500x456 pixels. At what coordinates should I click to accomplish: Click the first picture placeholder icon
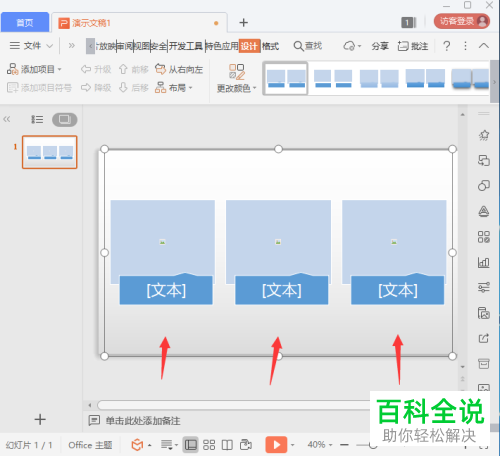162,242
